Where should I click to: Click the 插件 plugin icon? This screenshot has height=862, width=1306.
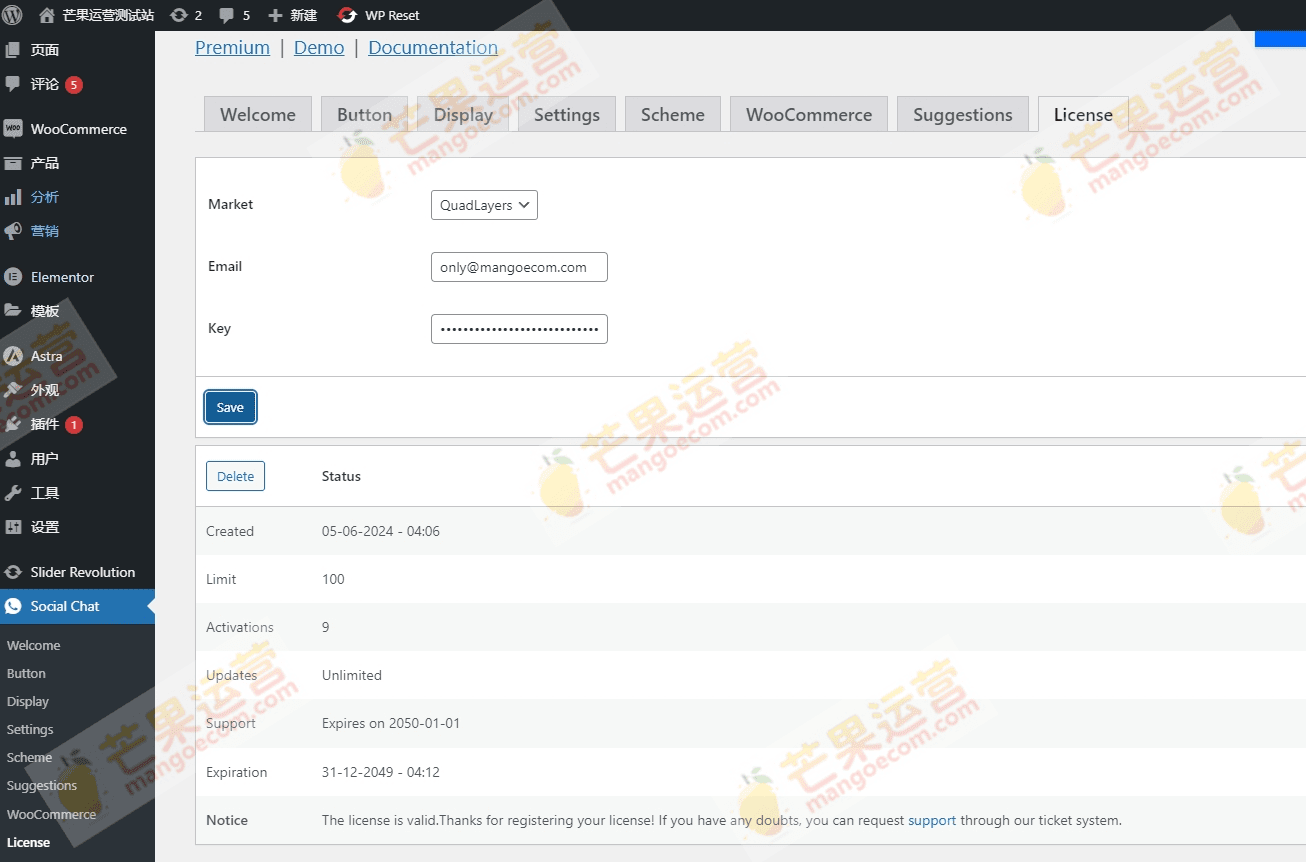click(13, 424)
